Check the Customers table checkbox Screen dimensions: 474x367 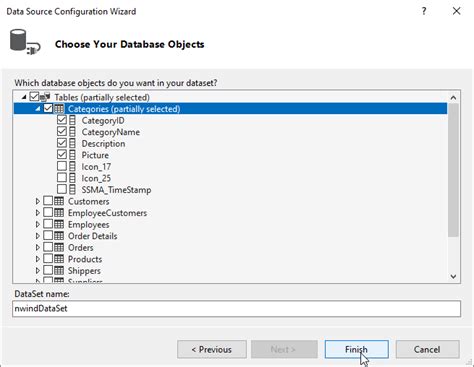[x=48, y=201]
